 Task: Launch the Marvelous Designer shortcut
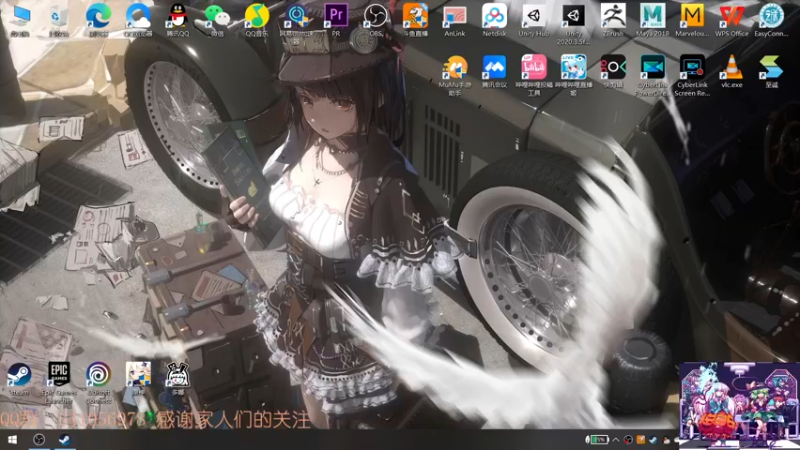point(692,20)
